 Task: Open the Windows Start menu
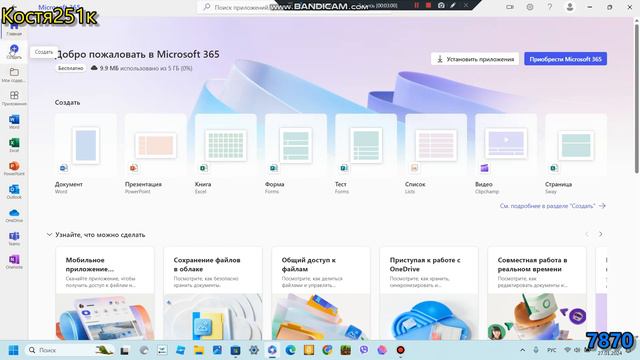[13, 350]
